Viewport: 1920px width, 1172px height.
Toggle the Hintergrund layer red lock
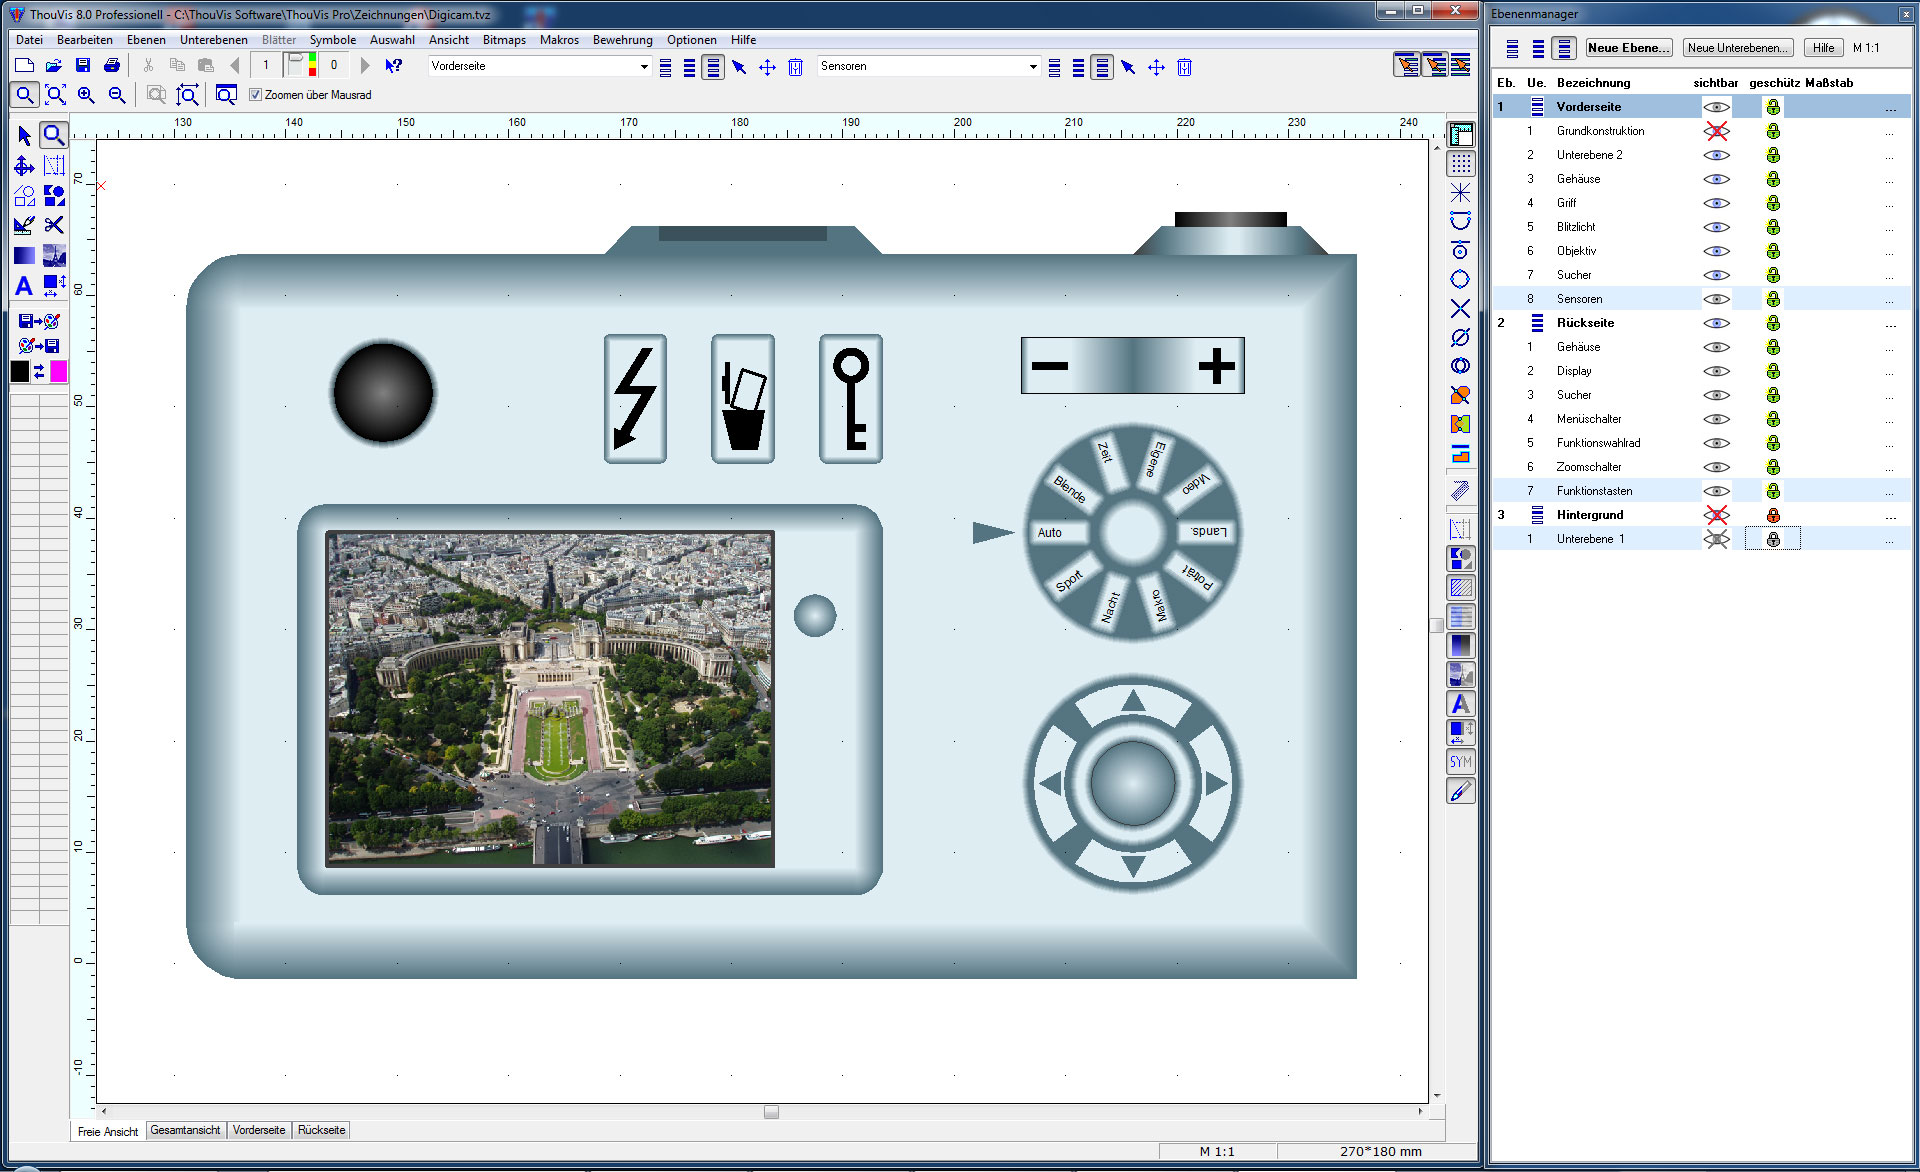1773,515
